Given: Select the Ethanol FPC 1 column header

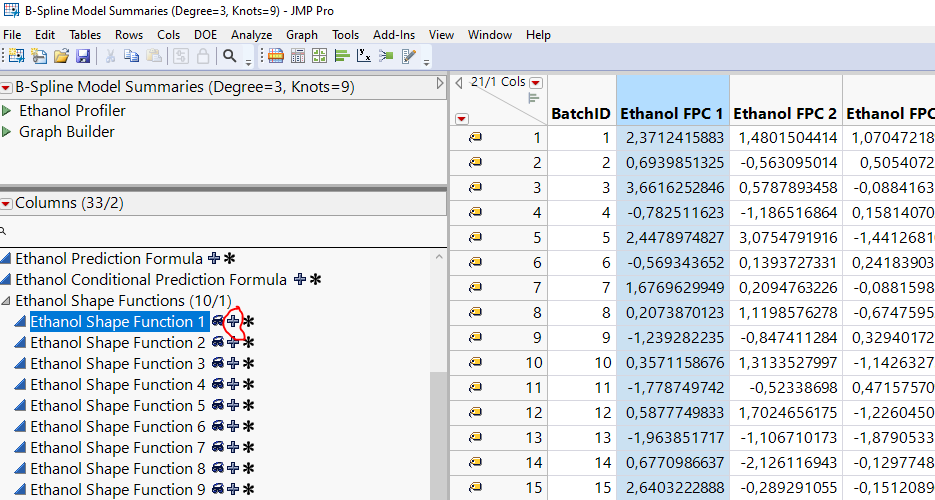Looking at the screenshot, I should pyautogui.click(x=673, y=100).
